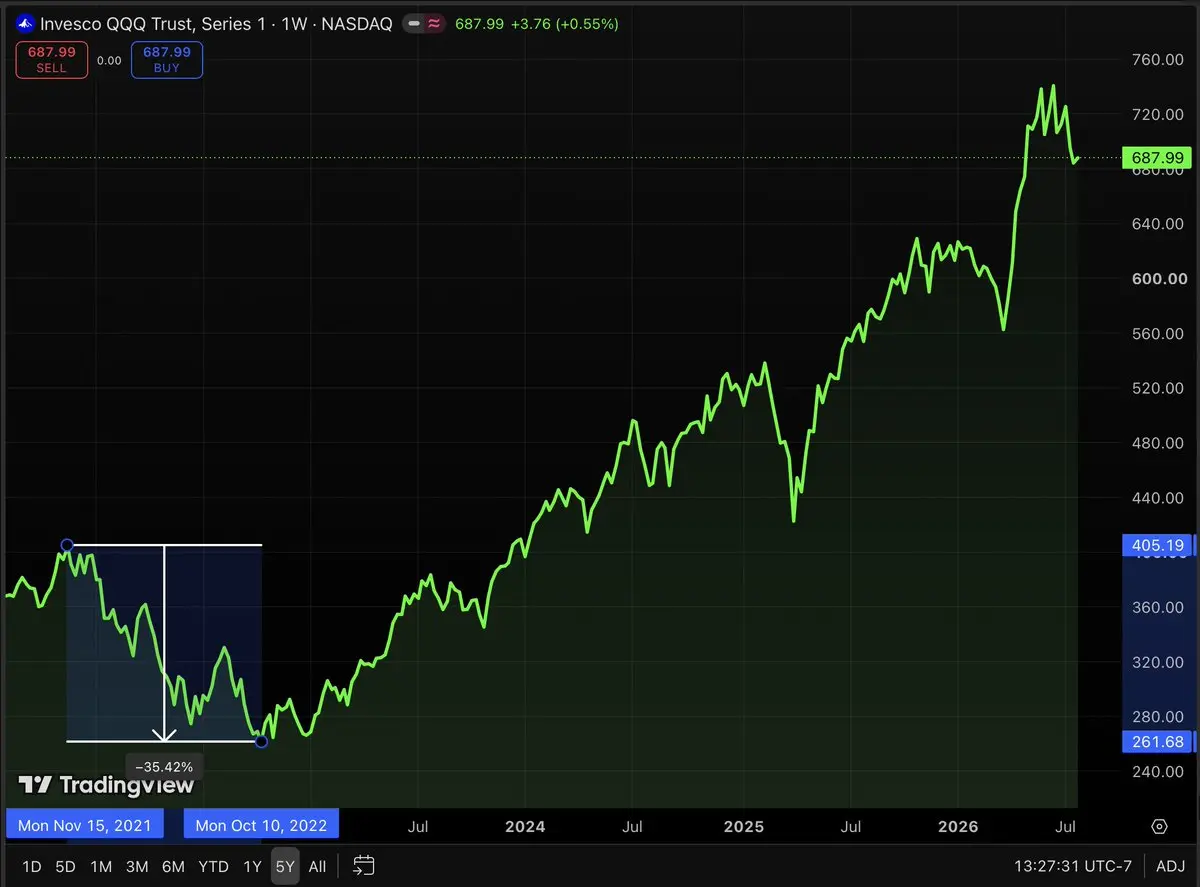The height and width of the screenshot is (887, 1200).
Task: Click the 440.00 price scale label
Action: tap(1160, 497)
